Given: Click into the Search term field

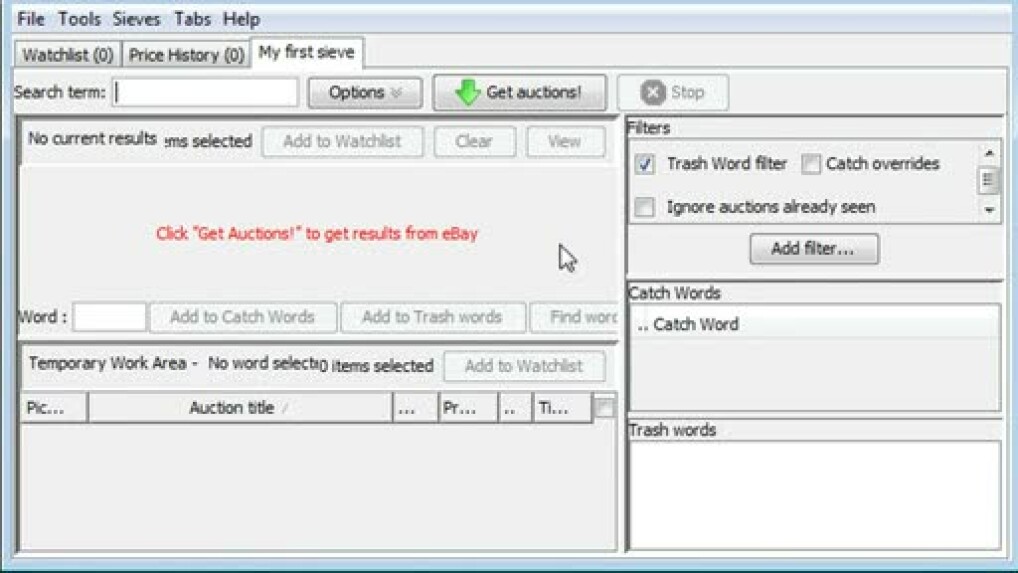Looking at the screenshot, I should click(x=206, y=93).
